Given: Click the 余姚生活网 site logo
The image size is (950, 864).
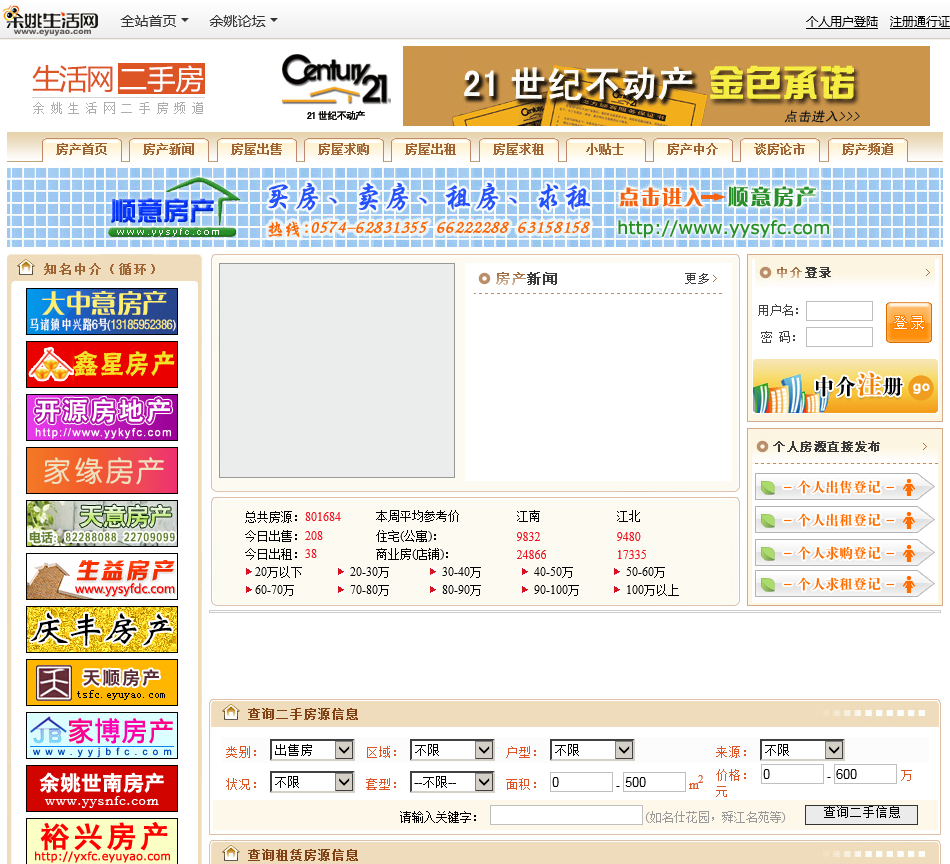Looking at the screenshot, I should tap(51, 21).
